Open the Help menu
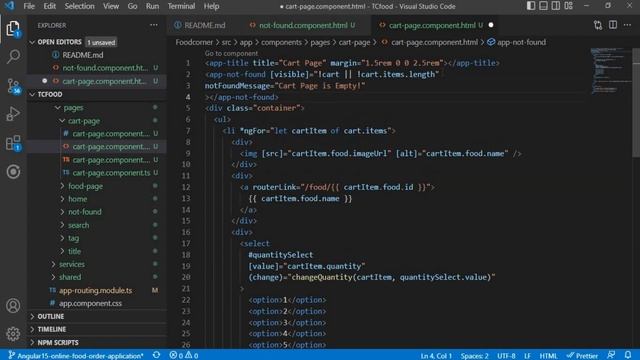 pyautogui.click(x=211, y=6)
